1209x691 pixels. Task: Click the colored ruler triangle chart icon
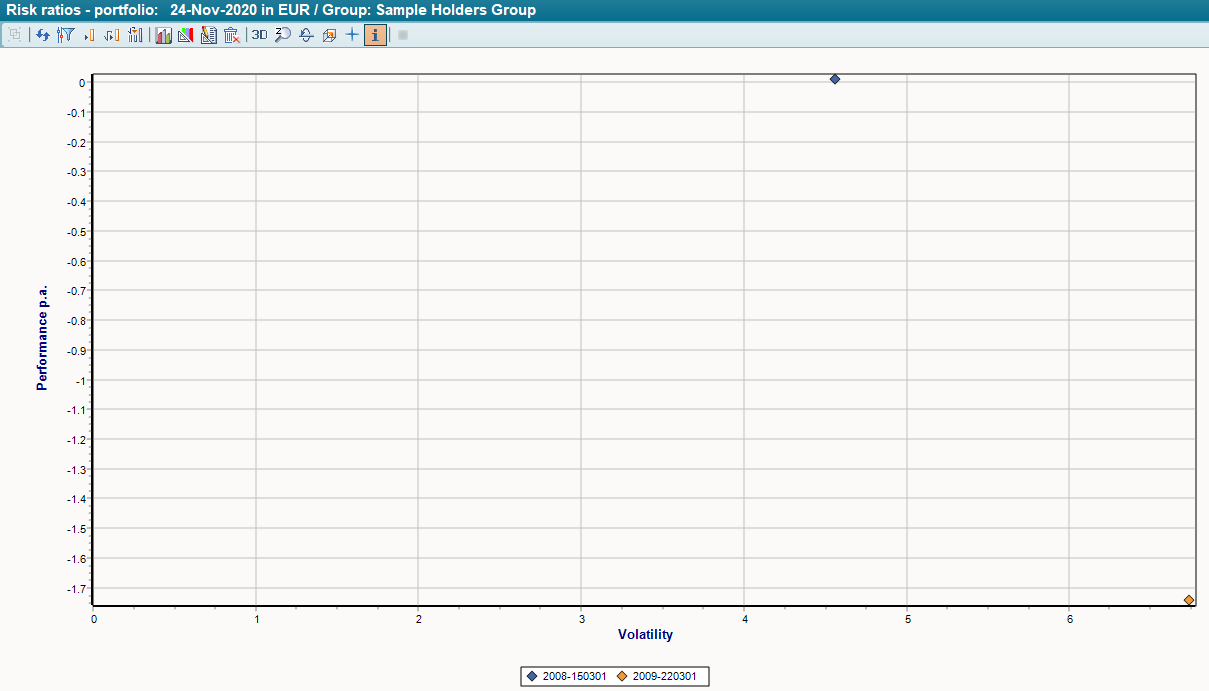point(185,35)
